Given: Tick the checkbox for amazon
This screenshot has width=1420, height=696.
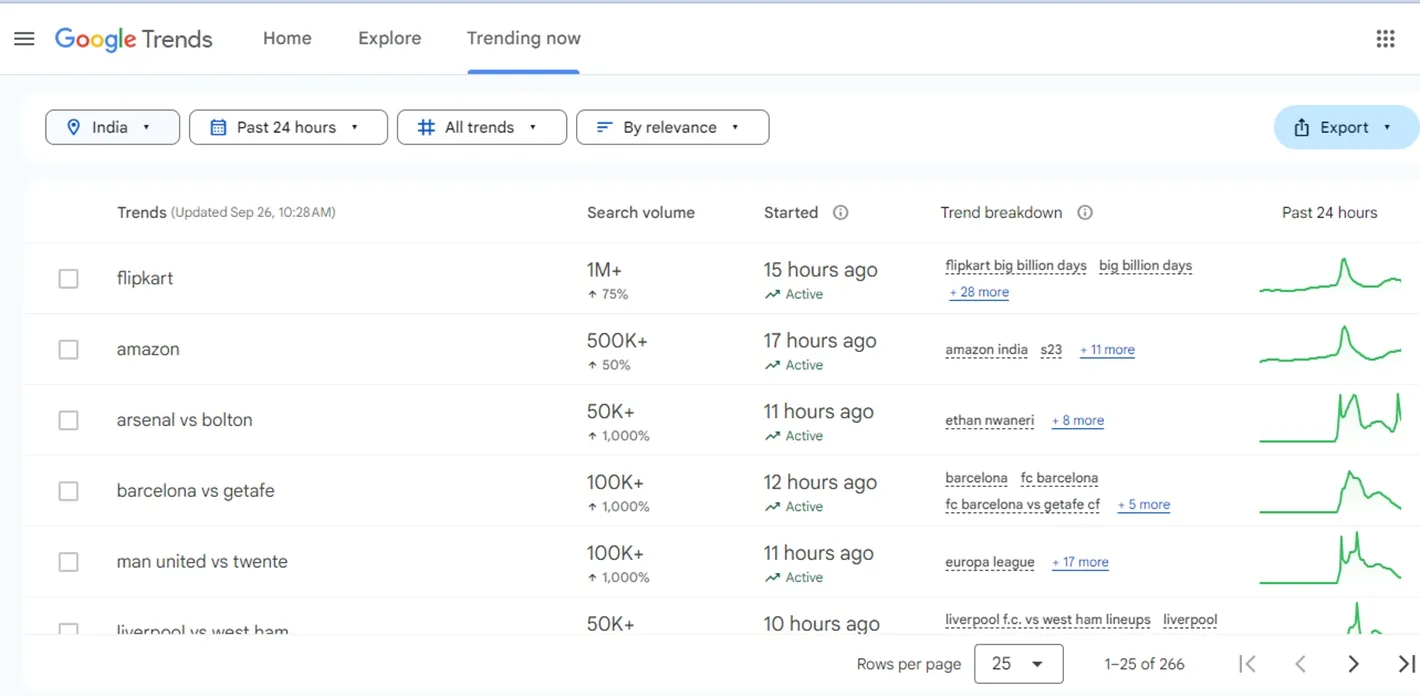Looking at the screenshot, I should pyautogui.click(x=68, y=350).
